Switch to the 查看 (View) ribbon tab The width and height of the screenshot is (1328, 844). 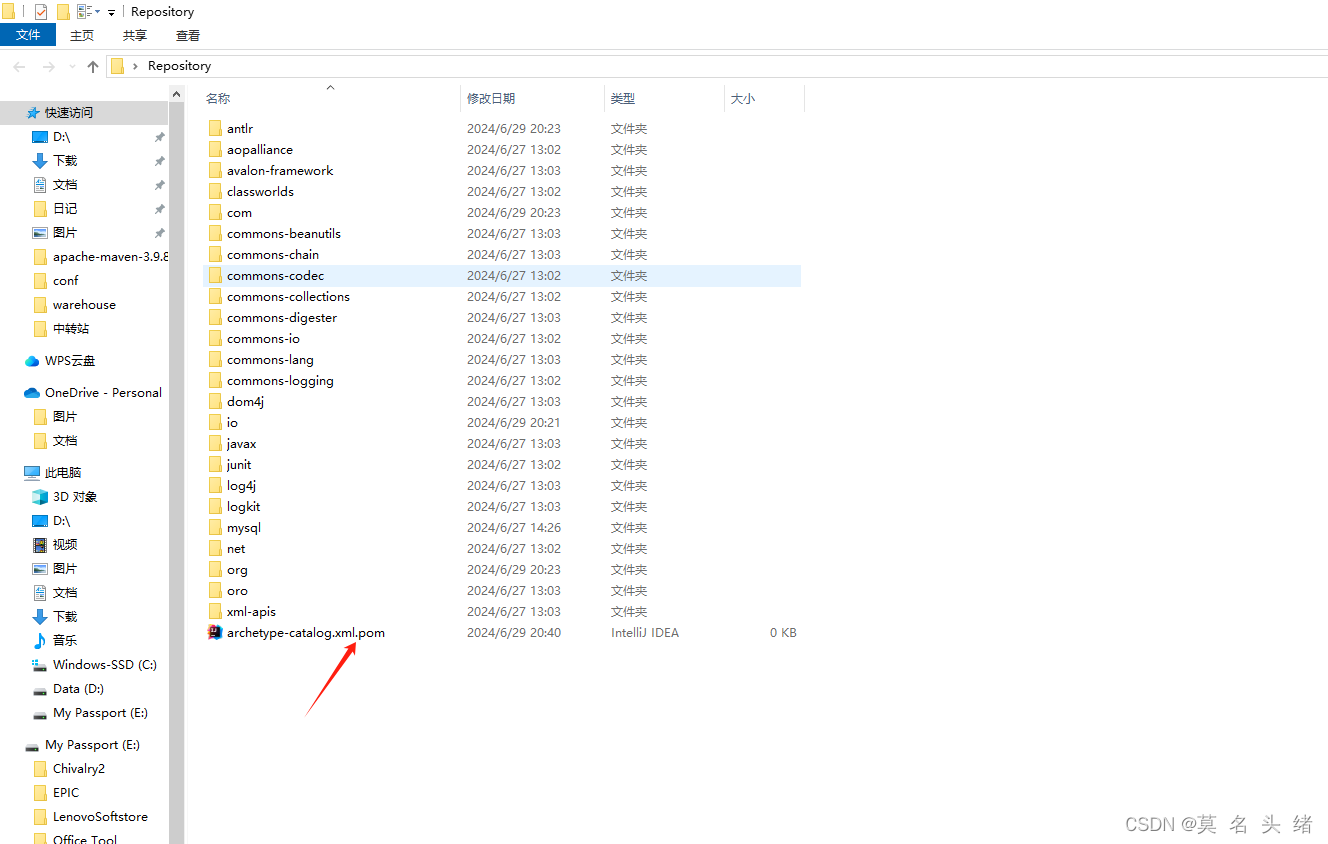coord(187,34)
